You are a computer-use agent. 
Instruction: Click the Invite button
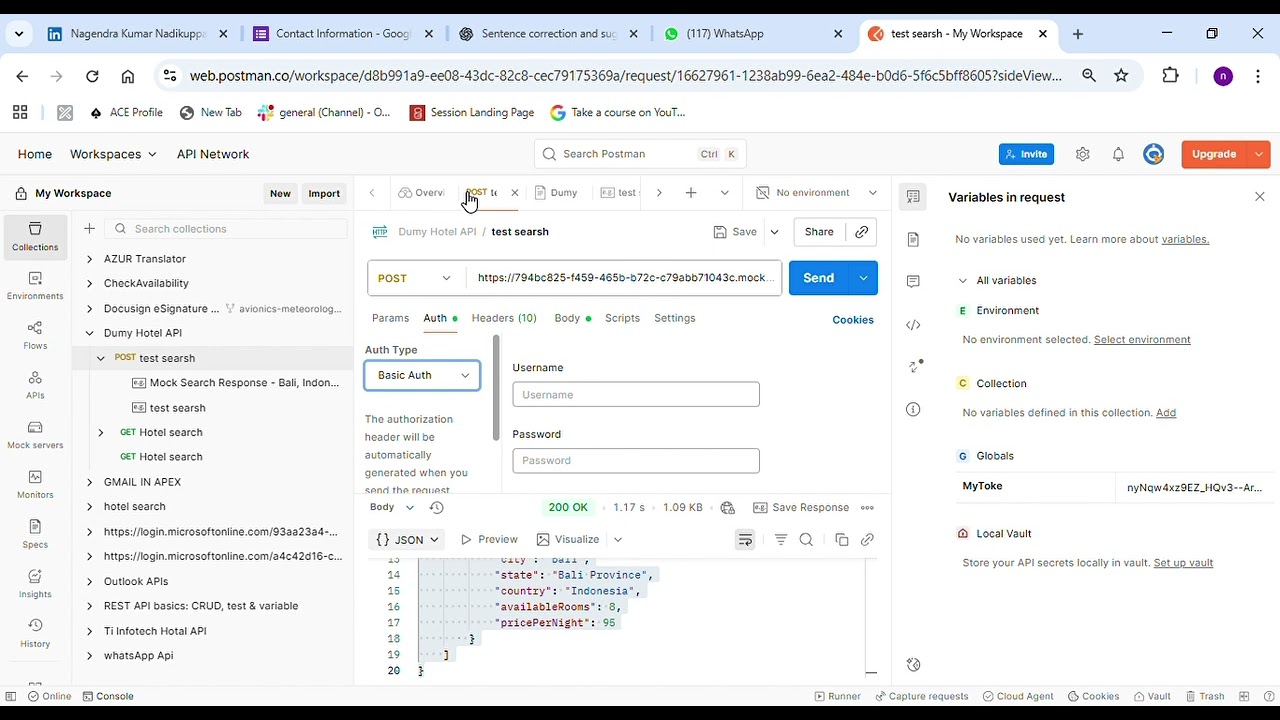point(1026,154)
